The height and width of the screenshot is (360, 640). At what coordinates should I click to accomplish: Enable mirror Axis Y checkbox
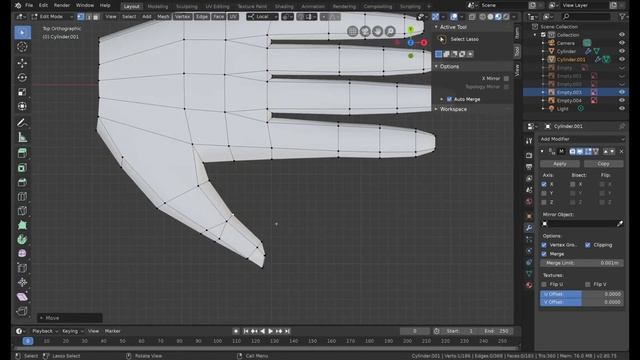click(544, 193)
